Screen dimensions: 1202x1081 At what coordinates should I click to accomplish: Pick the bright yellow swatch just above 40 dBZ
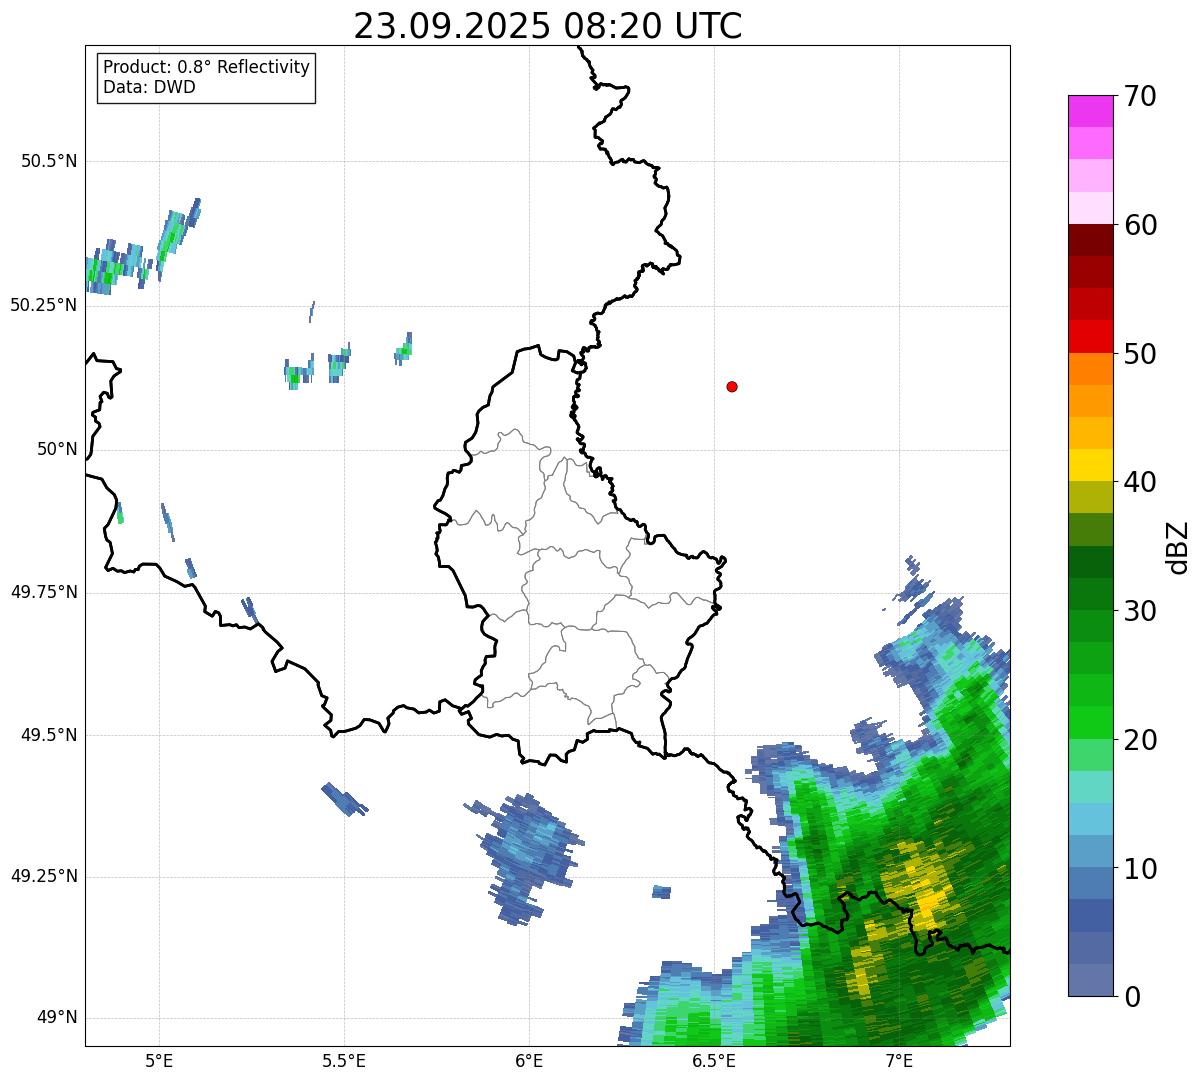point(1090,465)
